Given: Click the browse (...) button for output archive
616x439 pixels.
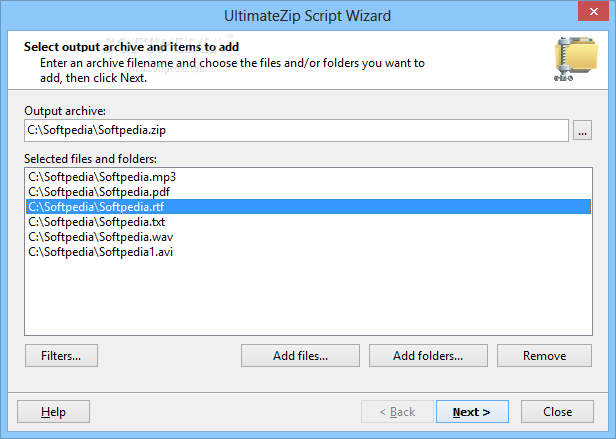Looking at the screenshot, I should pos(582,130).
